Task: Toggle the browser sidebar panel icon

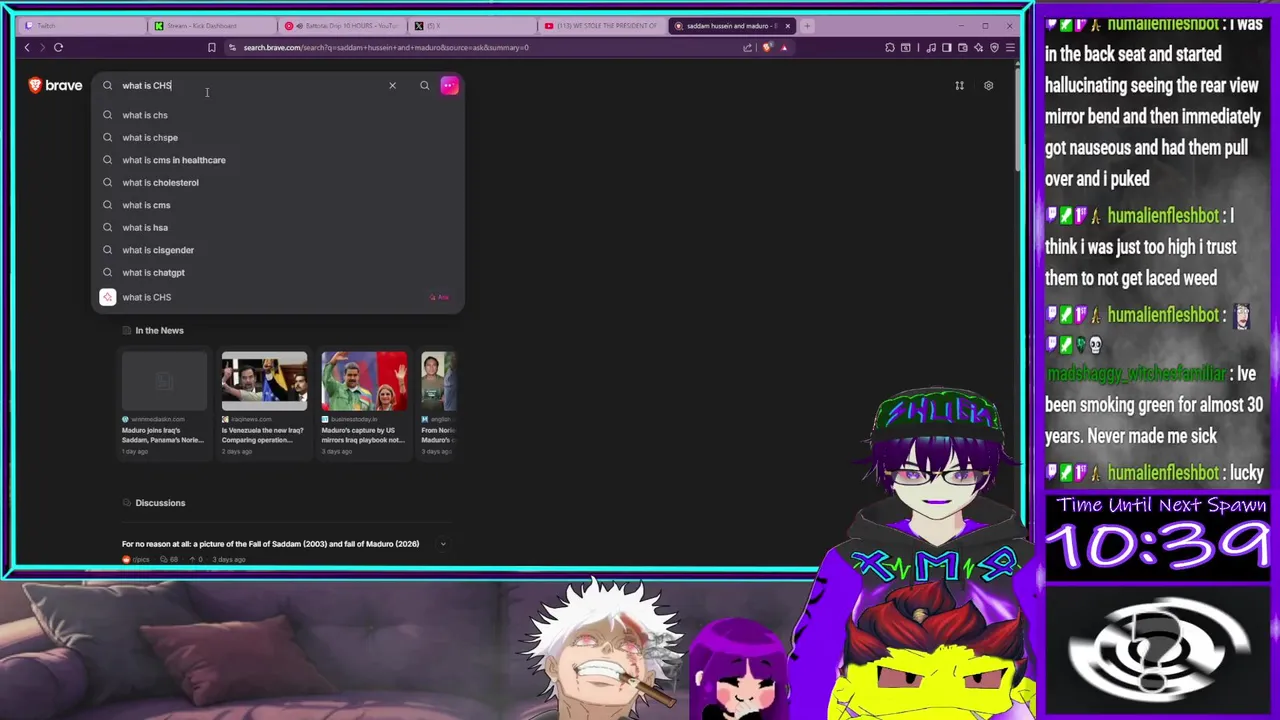Action: coord(947,47)
